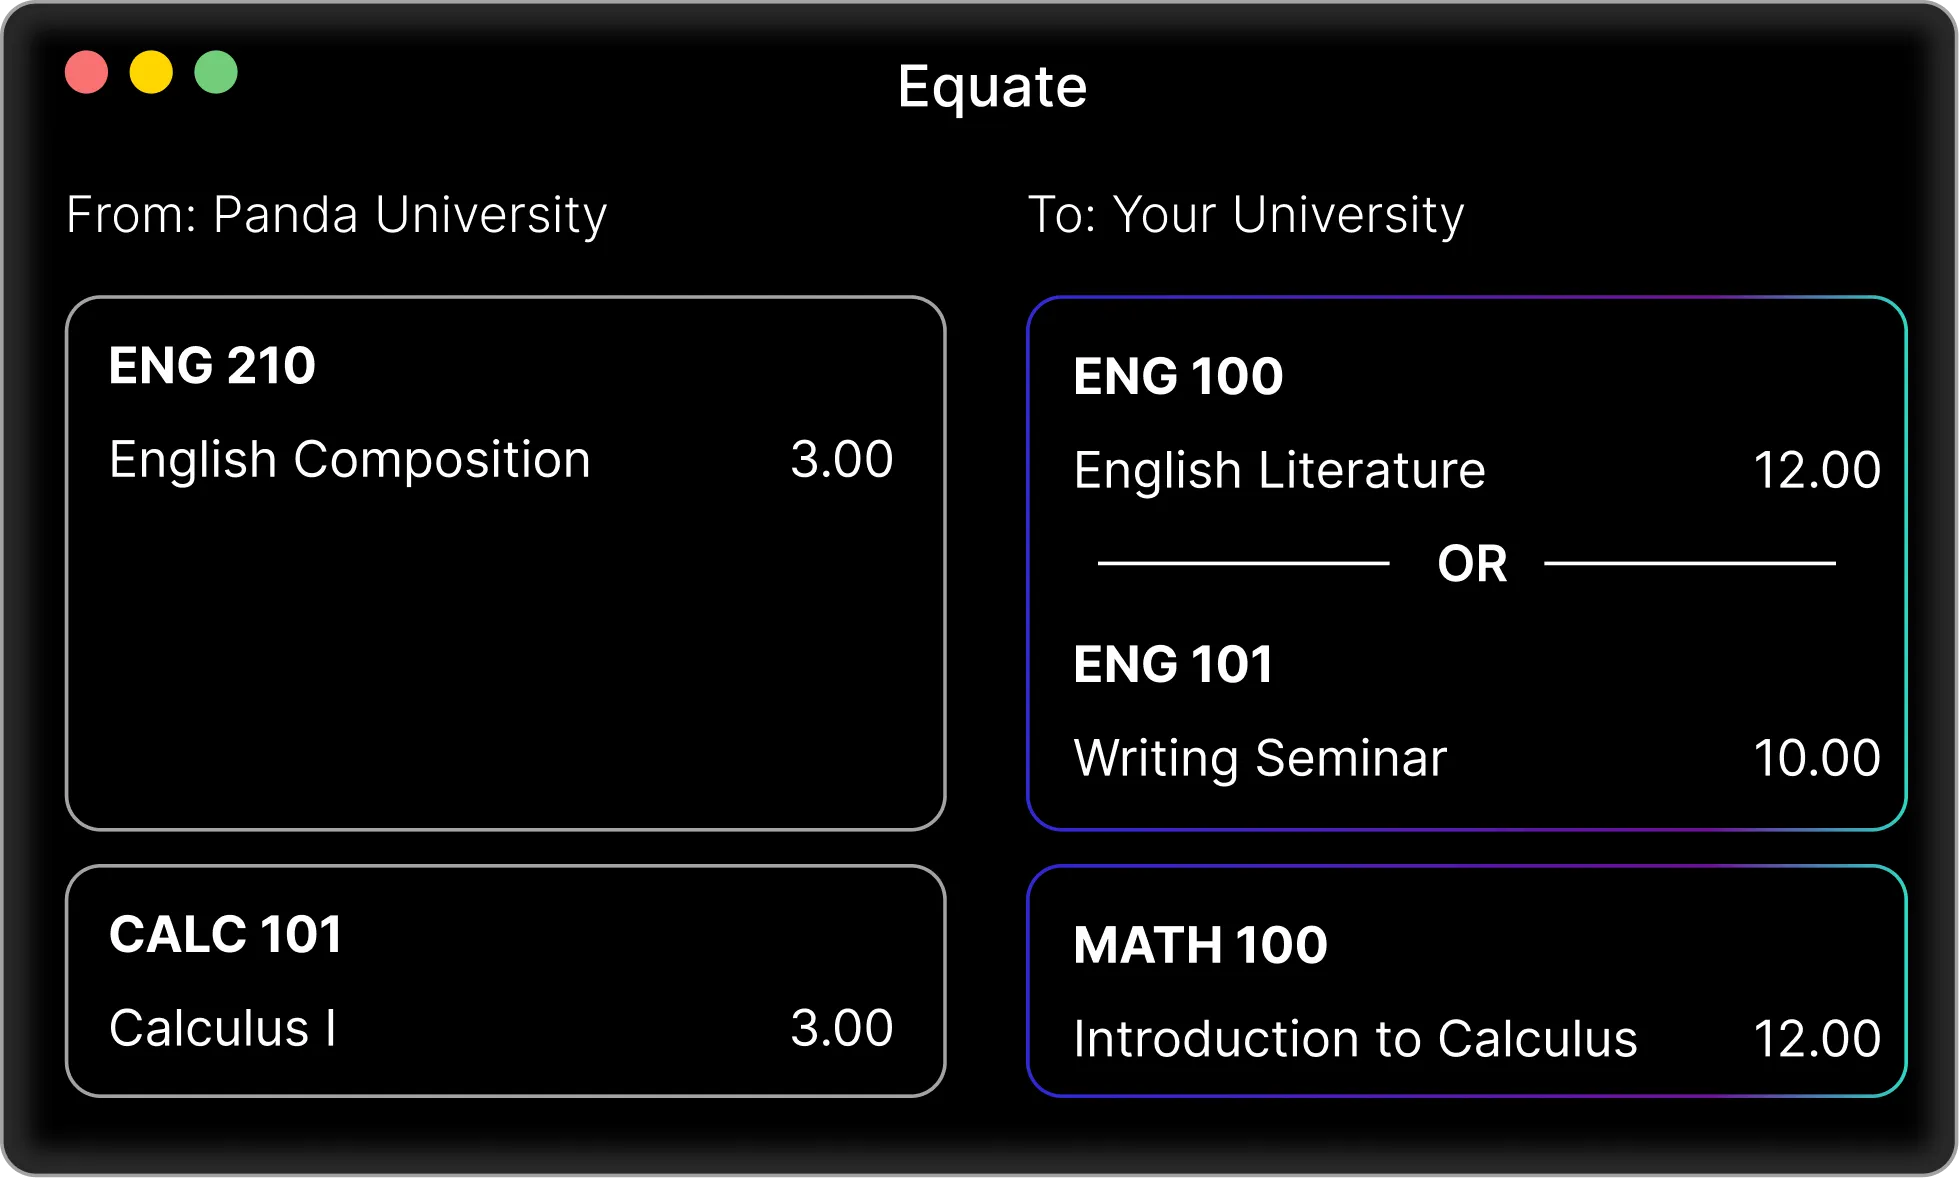1959x1178 pixels.
Task: Click the Calculus I 3.00 credits value
Action: pyautogui.click(x=841, y=1028)
